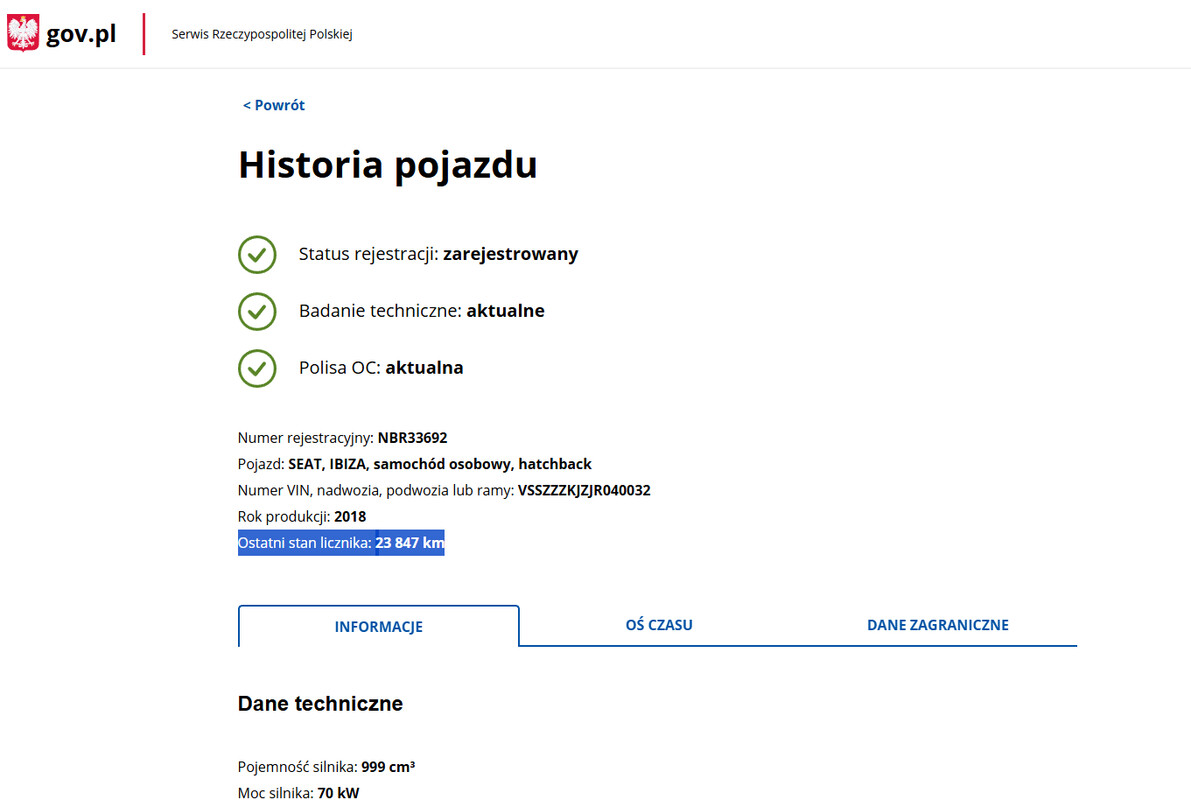Click the green checkmark beside Badanie techniczne
The image size is (1191, 800).
click(x=257, y=311)
